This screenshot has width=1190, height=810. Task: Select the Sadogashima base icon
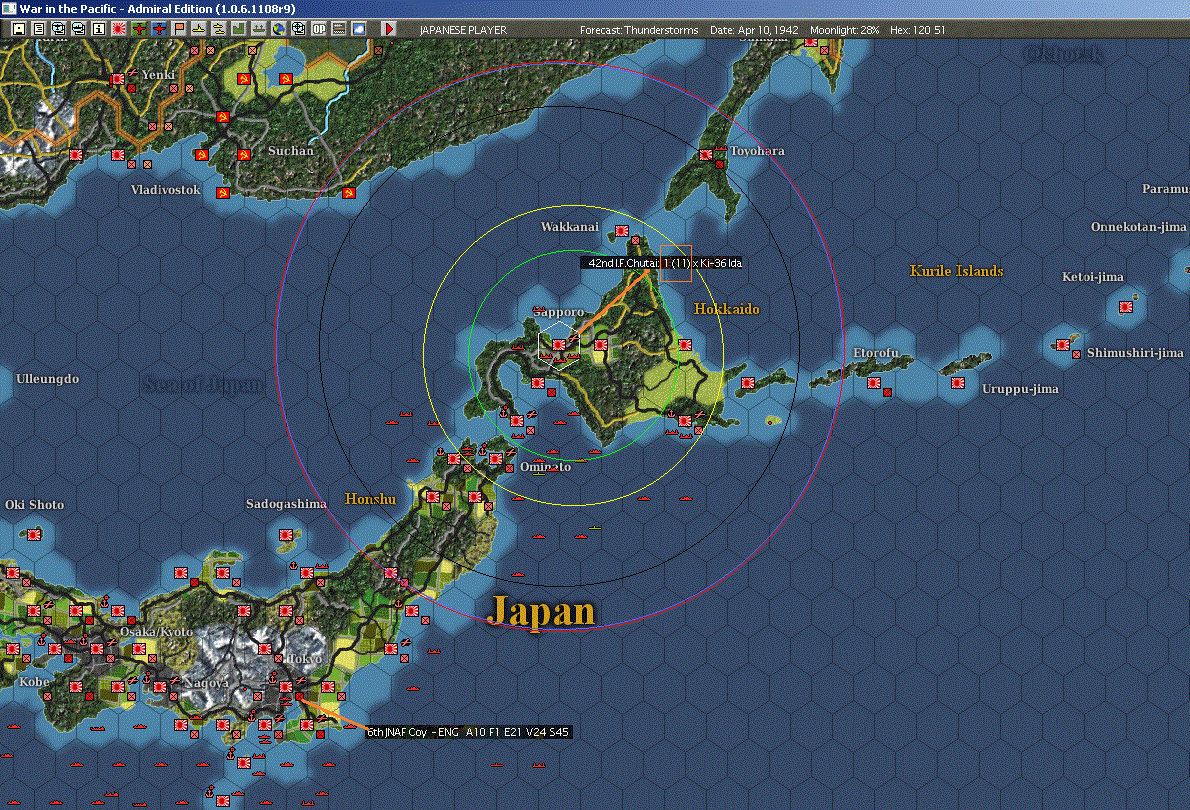(x=286, y=534)
